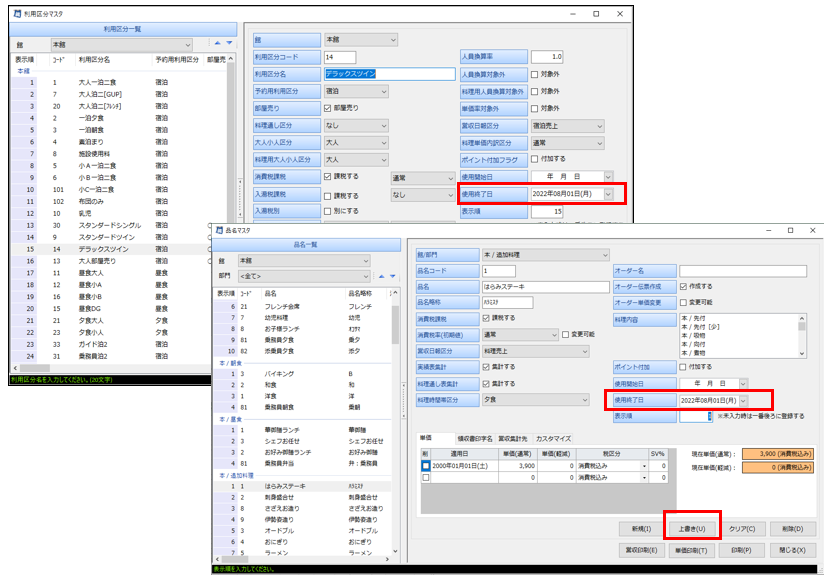This screenshot has height=587, width=830.
Task: Enable the オーダー単価変更 変更可能 checkbox
Action: coord(684,302)
